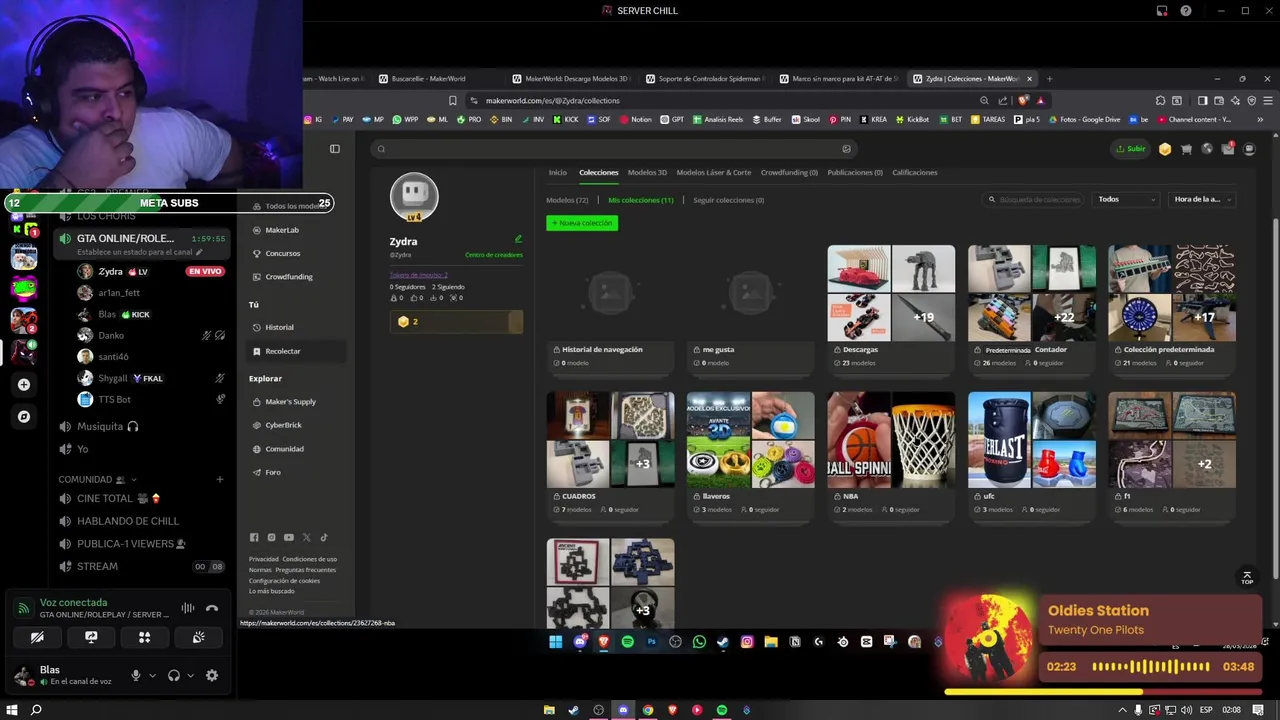
Task: Open Preguntas frecuentes footer link
Action: pyautogui.click(x=306, y=570)
